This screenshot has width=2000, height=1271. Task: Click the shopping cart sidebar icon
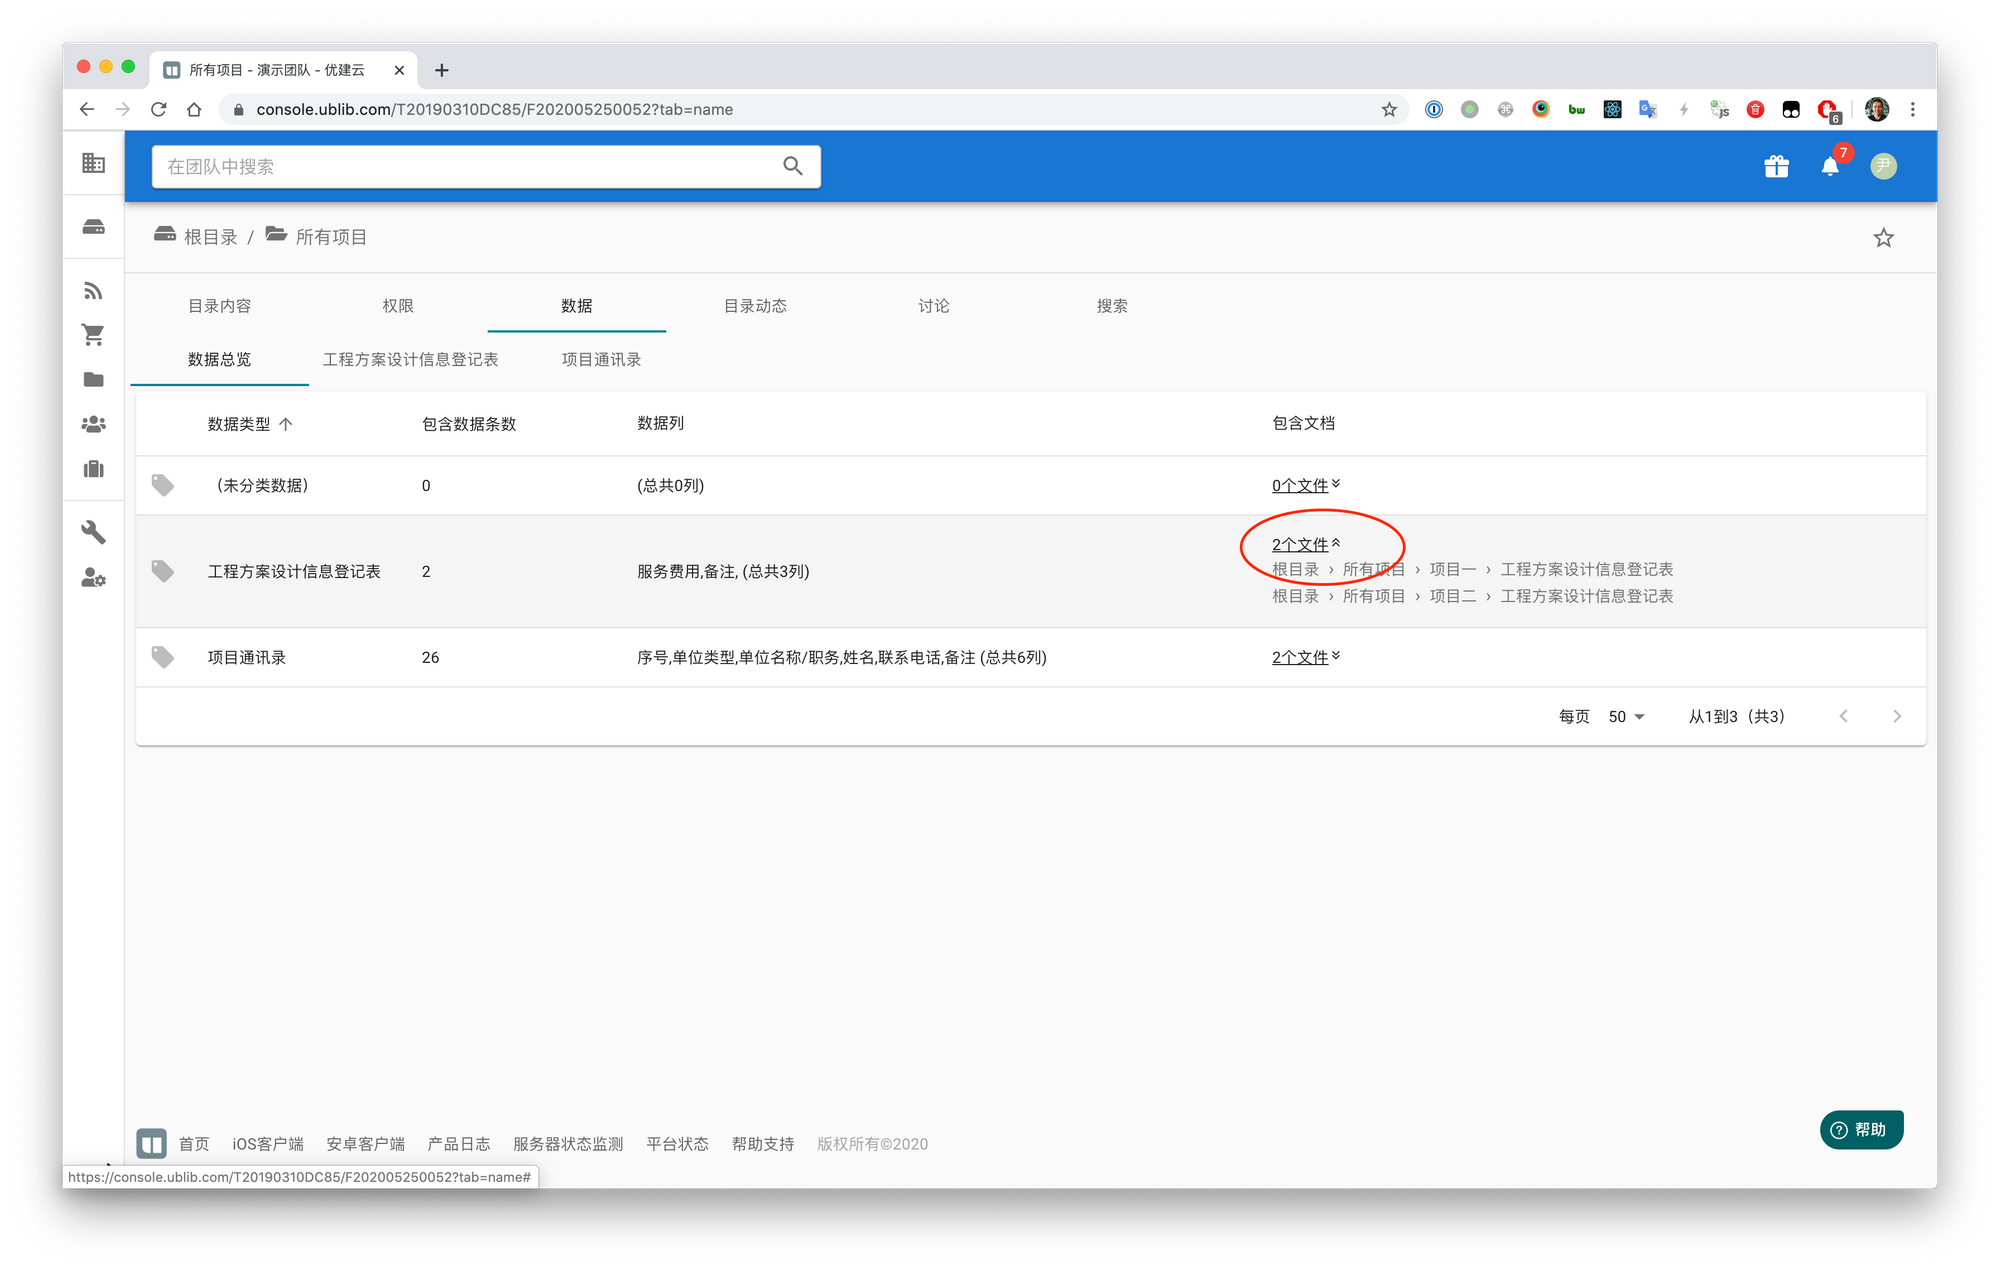[93, 335]
